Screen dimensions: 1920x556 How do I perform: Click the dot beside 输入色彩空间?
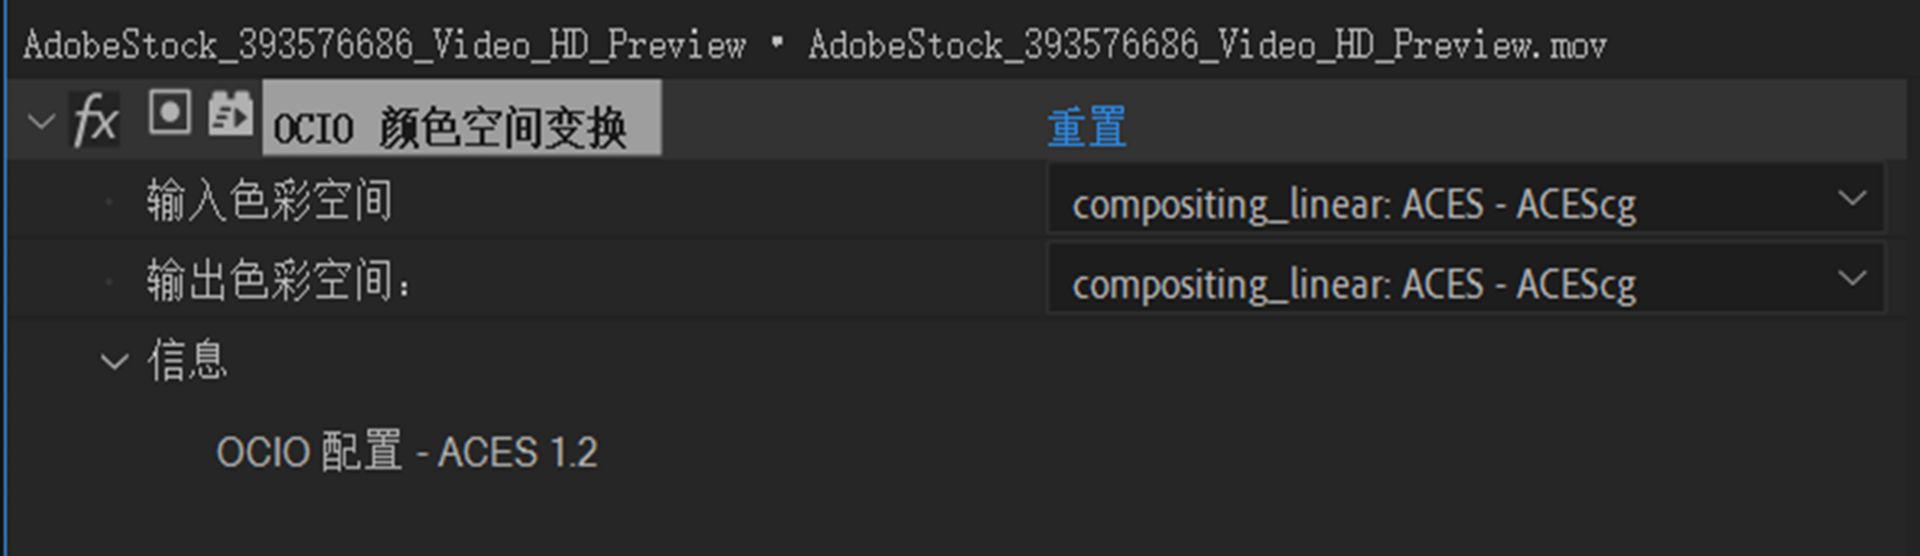tap(110, 201)
